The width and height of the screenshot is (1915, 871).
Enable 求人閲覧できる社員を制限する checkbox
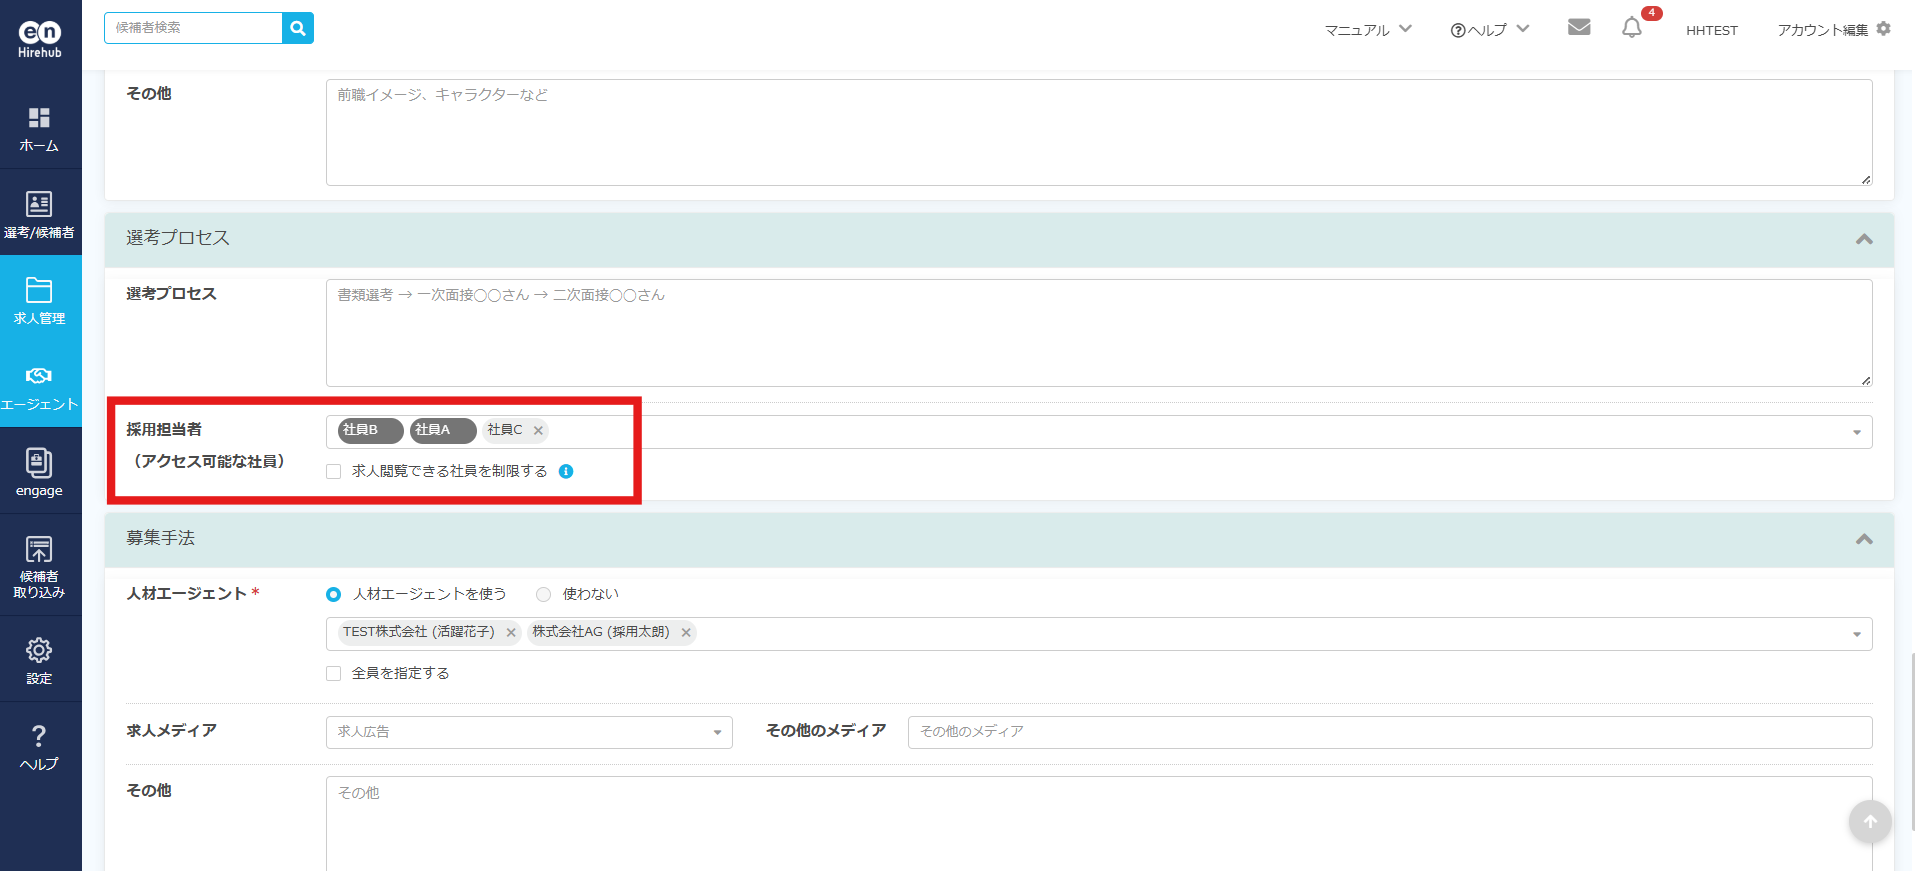click(334, 472)
